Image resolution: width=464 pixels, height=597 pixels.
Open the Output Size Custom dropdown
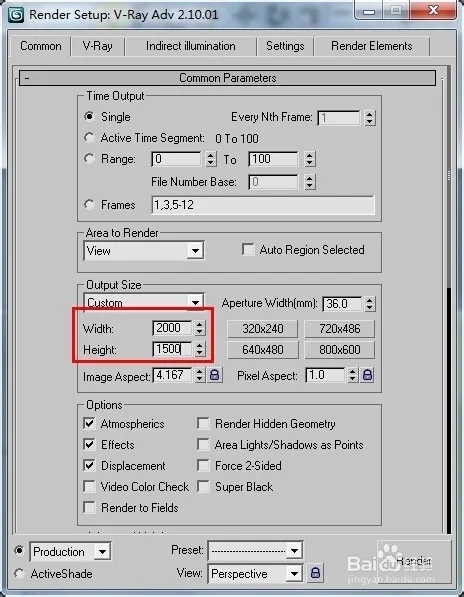[144, 303]
